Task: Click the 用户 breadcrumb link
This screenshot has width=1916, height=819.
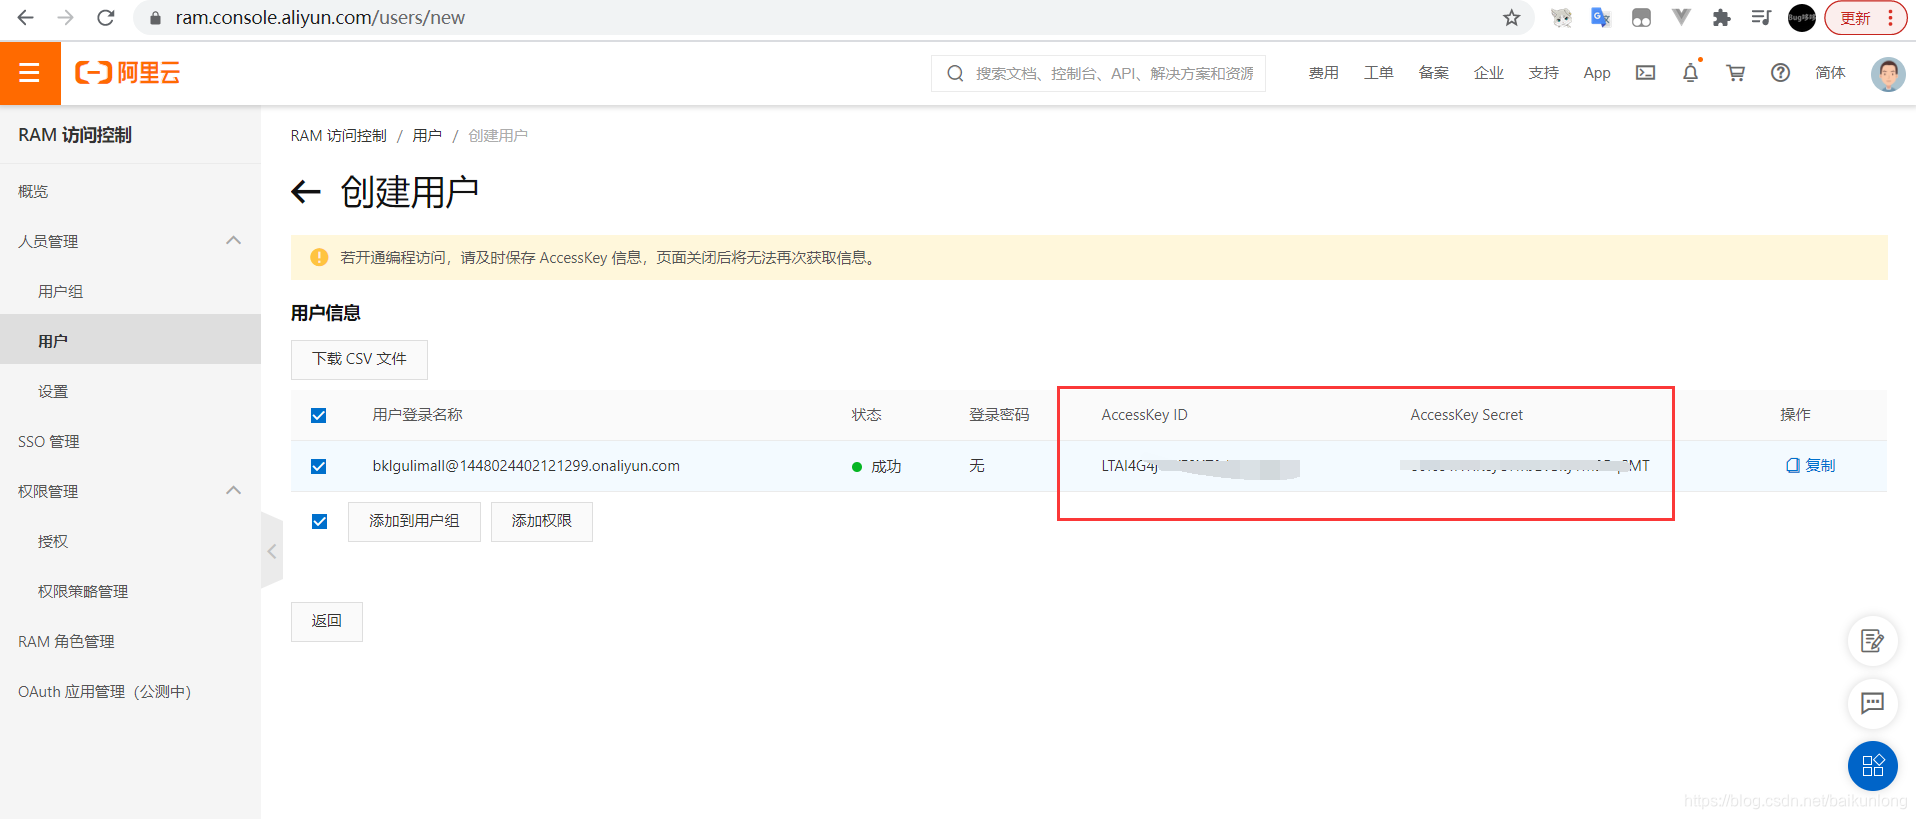Action: click(x=427, y=135)
